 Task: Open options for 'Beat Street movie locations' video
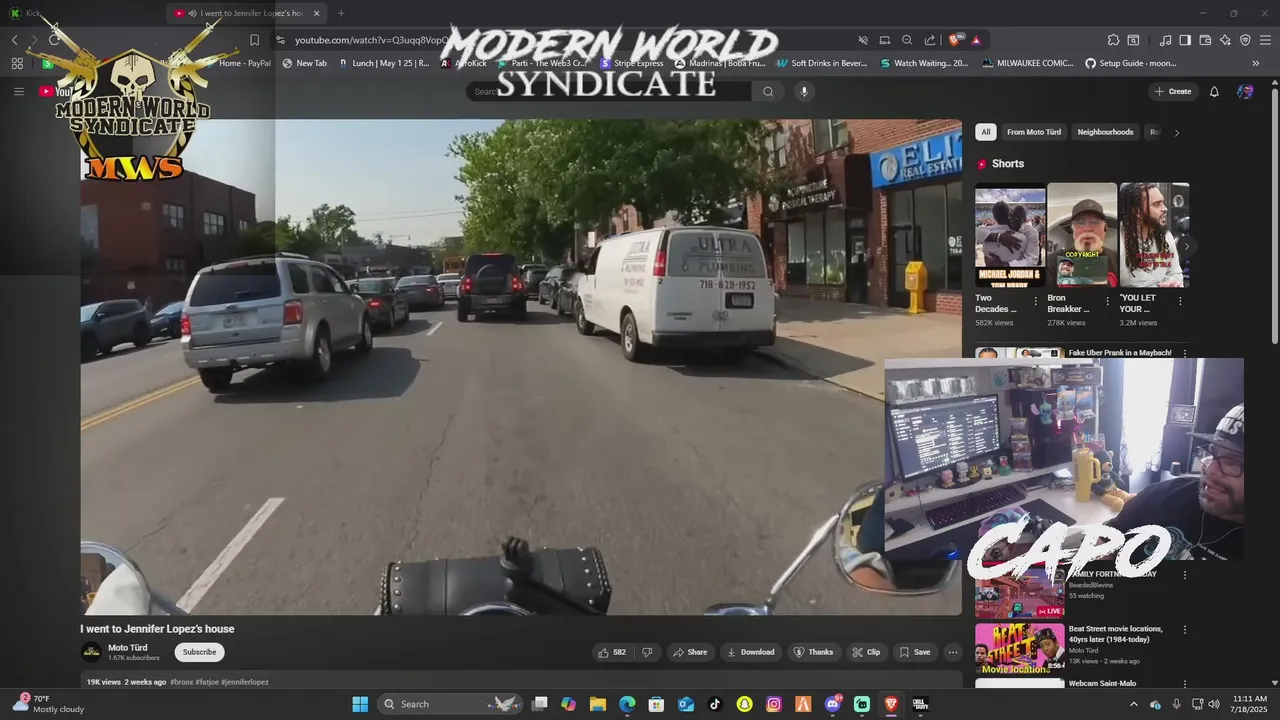(1185, 630)
